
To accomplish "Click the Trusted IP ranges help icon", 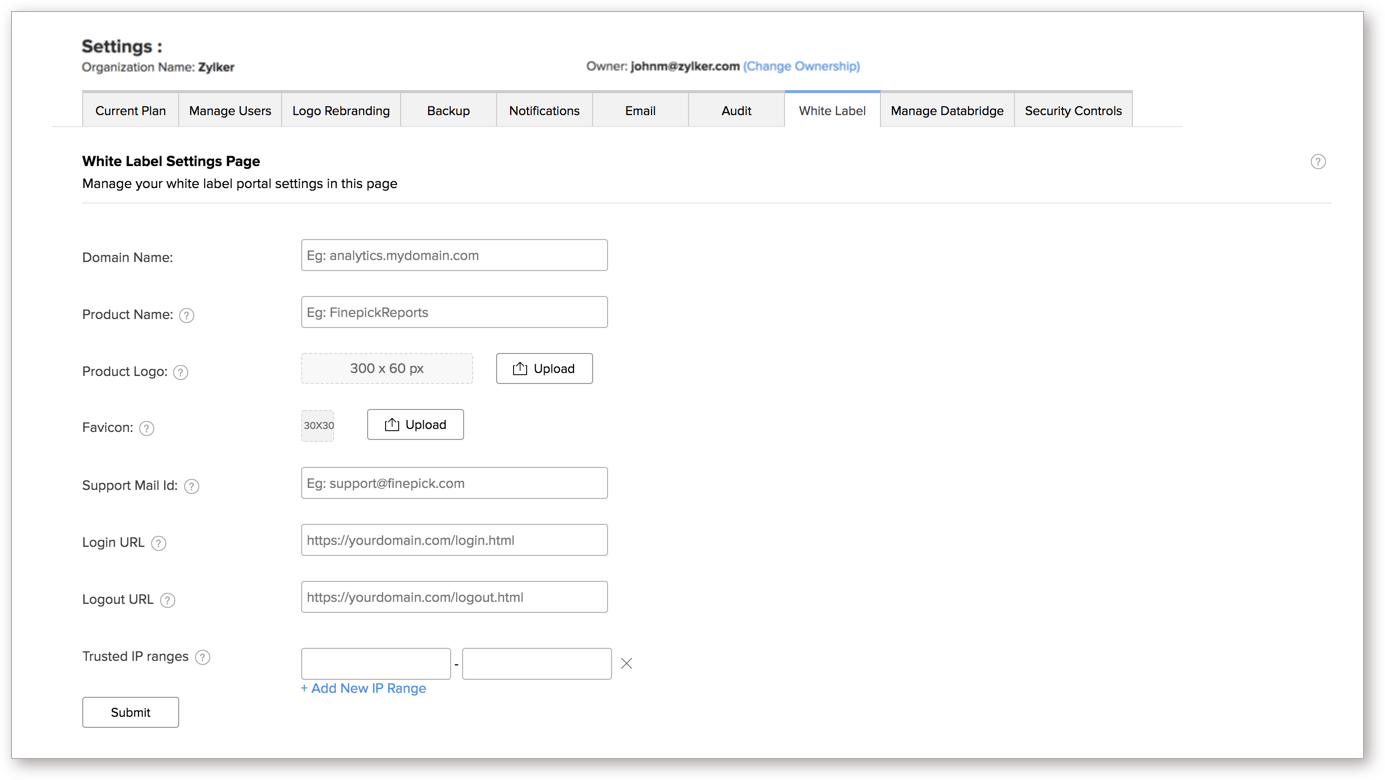I will coord(203,657).
